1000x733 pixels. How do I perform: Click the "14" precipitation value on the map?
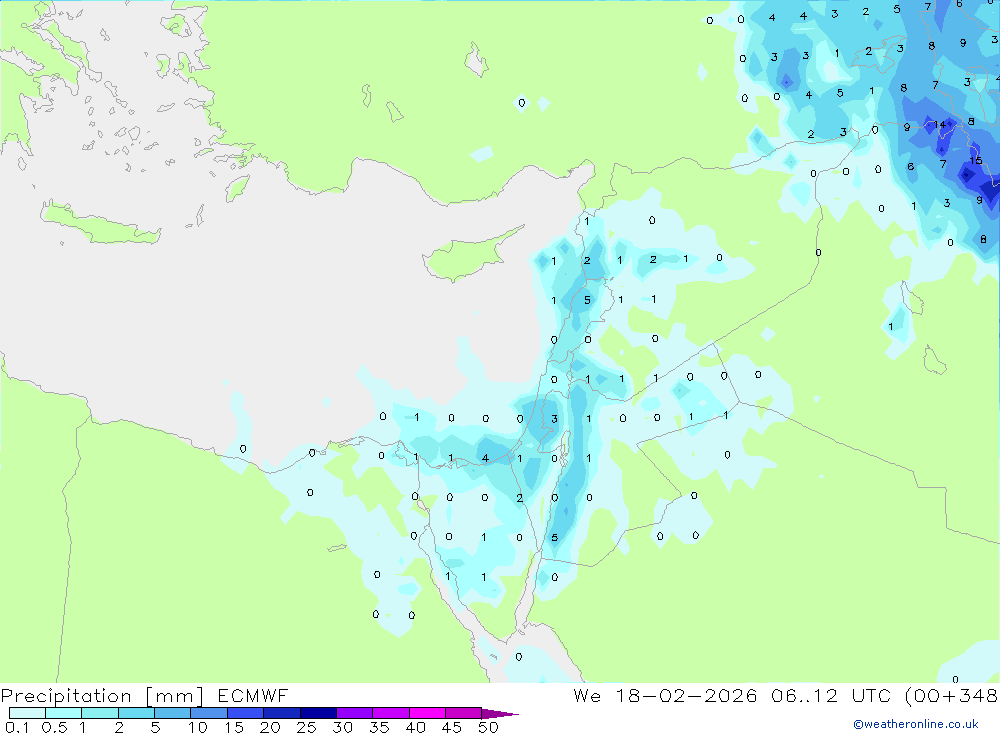pyautogui.click(x=940, y=125)
